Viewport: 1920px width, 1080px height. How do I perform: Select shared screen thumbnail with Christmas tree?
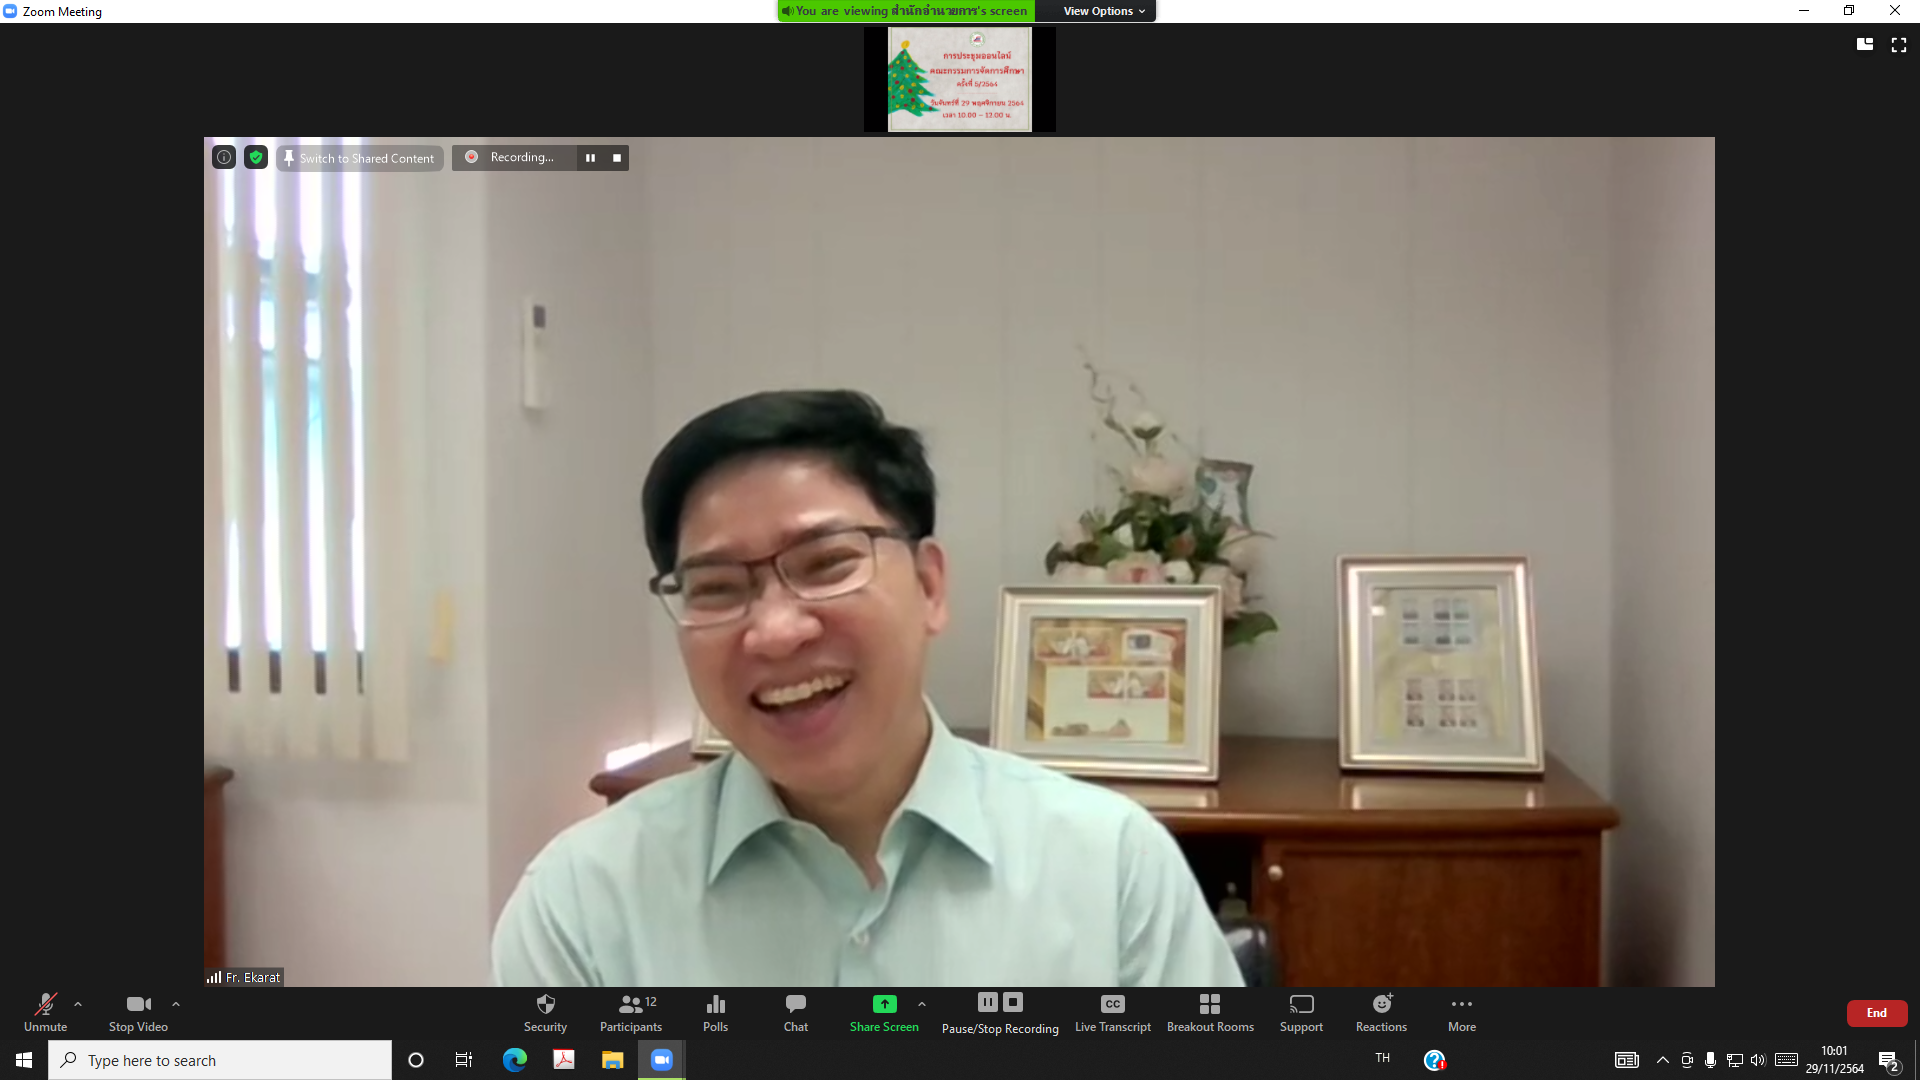coord(960,79)
